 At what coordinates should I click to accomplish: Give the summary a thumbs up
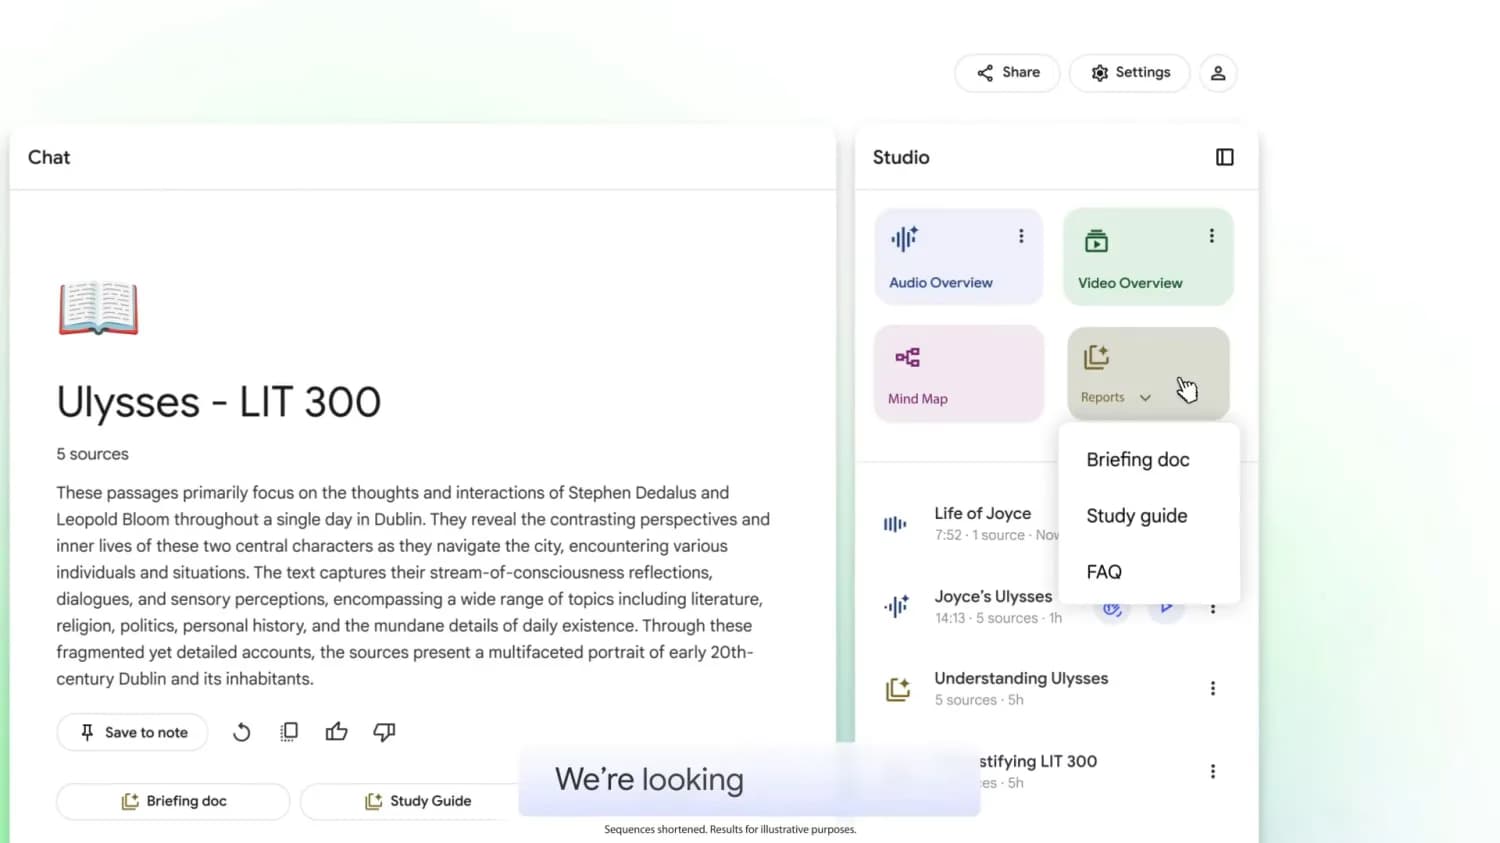pyautogui.click(x=336, y=732)
